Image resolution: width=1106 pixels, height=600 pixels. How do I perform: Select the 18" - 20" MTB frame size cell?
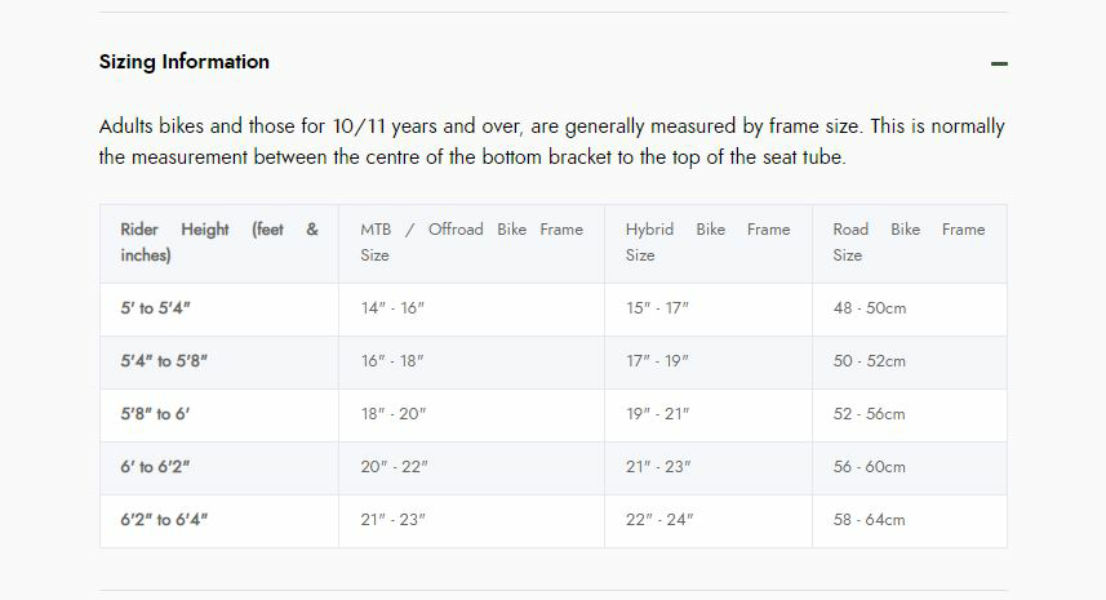[394, 415]
